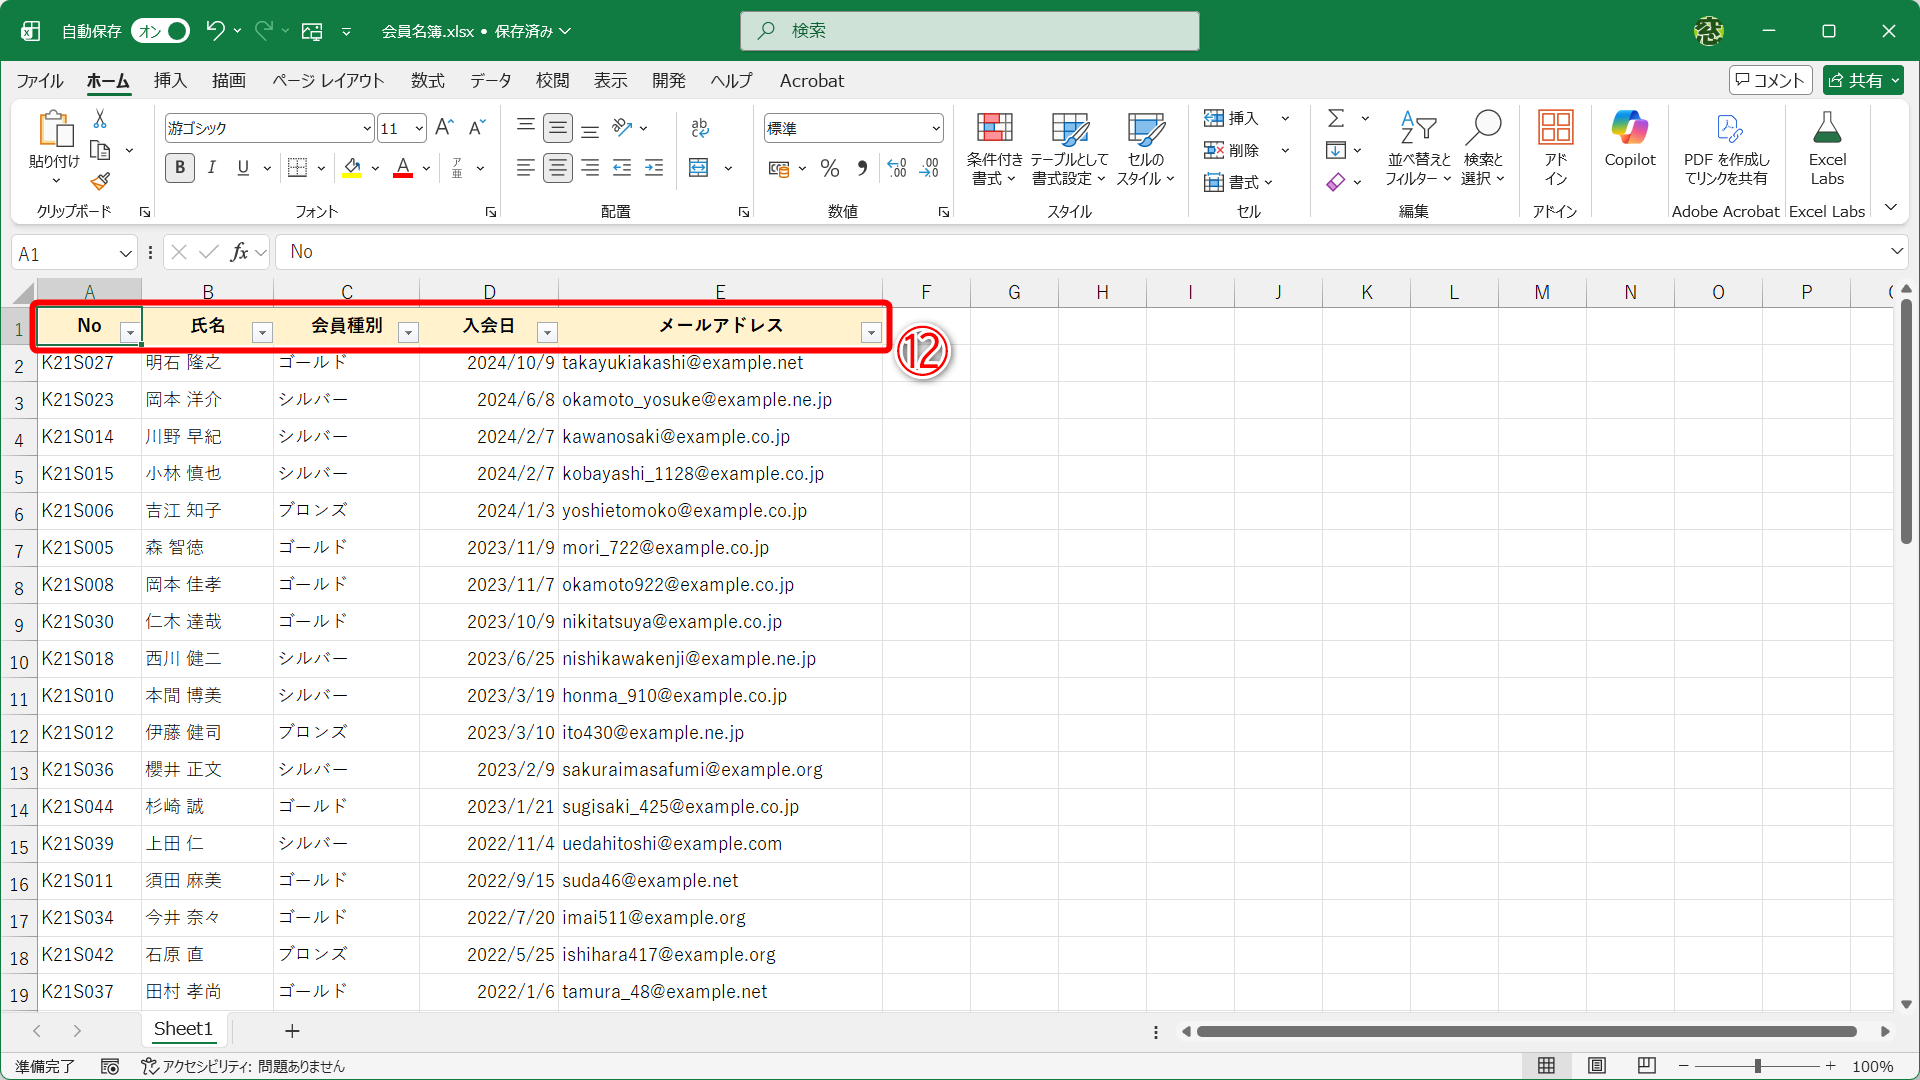Apply bold formatting
This screenshot has width=1920, height=1080.
click(x=179, y=167)
